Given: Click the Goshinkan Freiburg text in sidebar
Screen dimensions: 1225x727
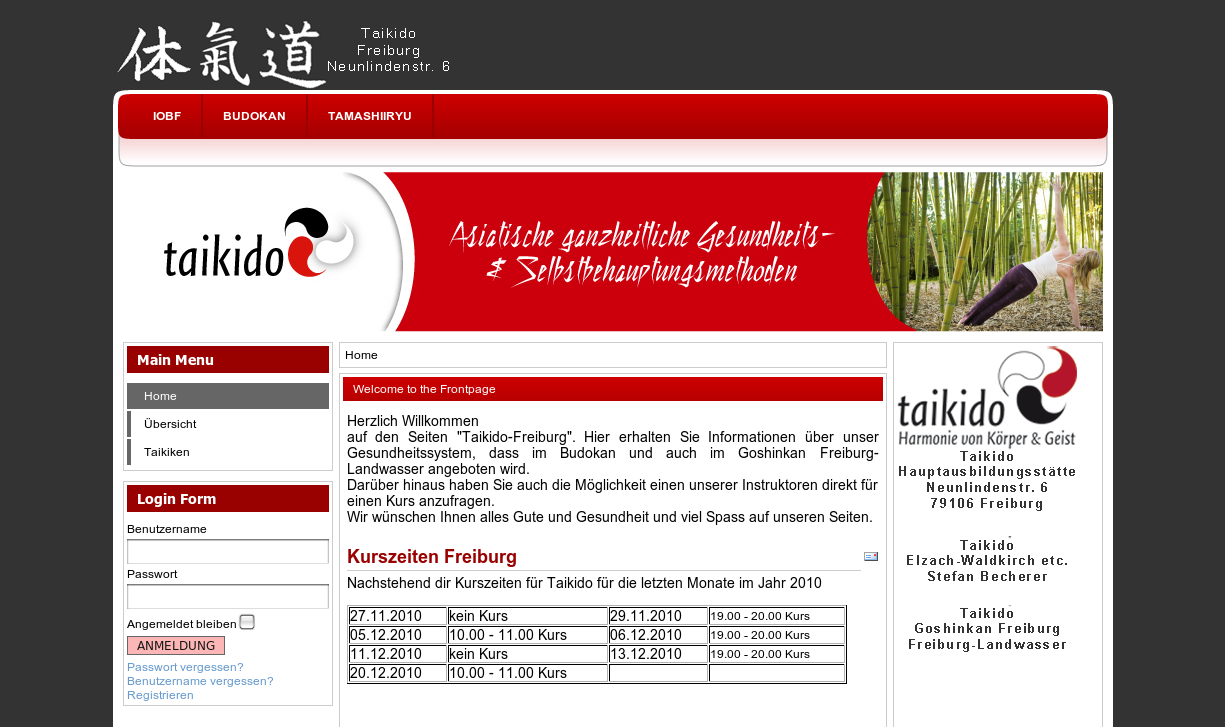Looking at the screenshot, I should pos(987,629).
